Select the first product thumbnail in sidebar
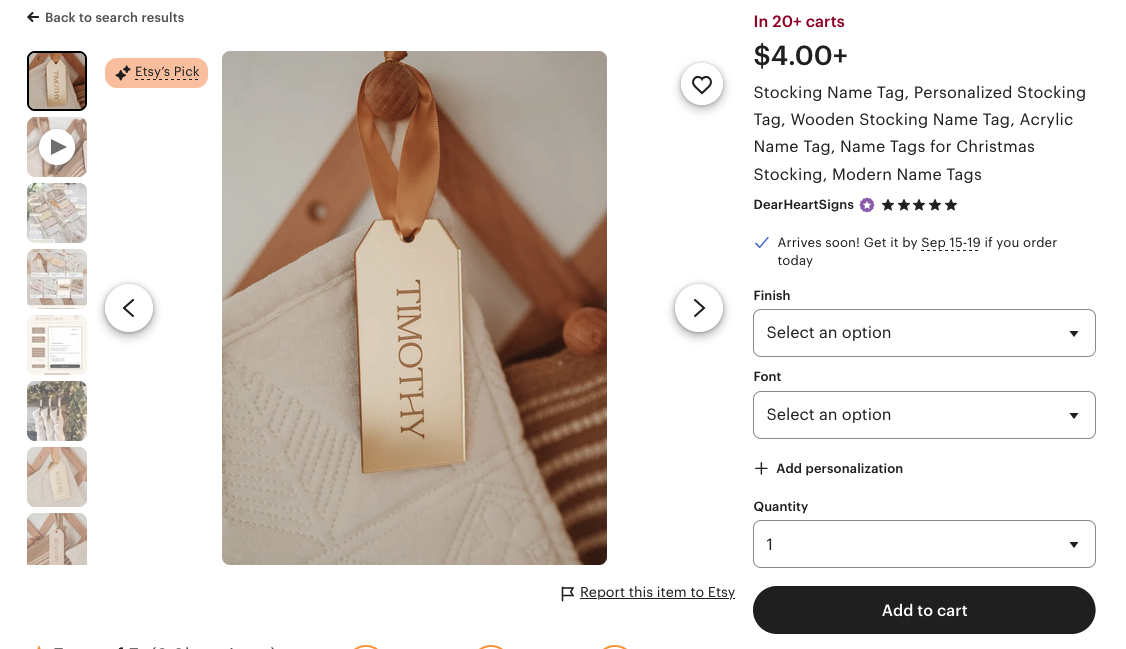Viewport: 1126px width, 649px height. pyautogui.click(x=56, y=80)
